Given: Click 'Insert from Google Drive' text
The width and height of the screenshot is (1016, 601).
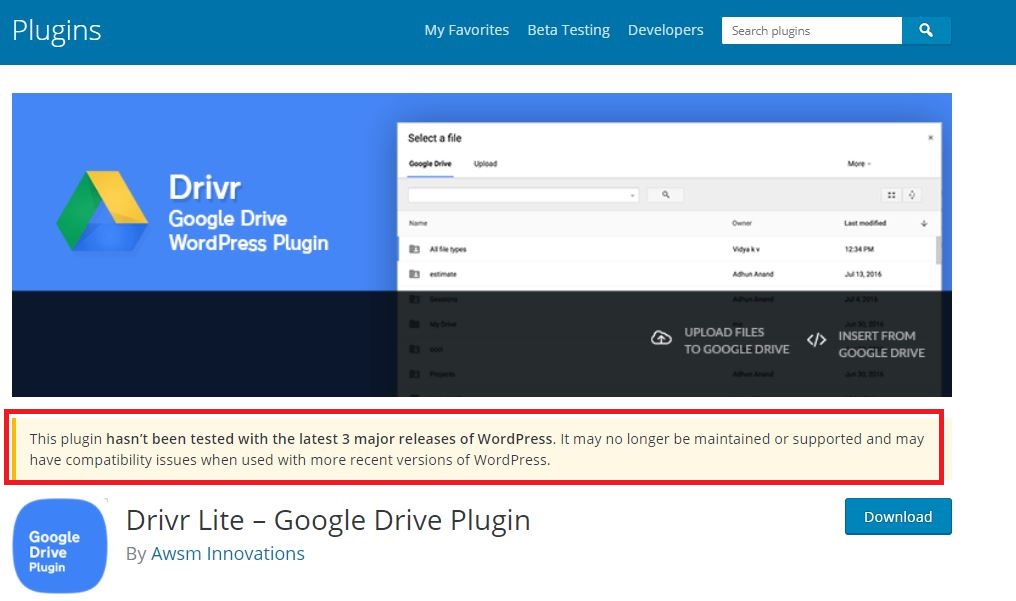Looking at the screenshot, I should (881, 345).
